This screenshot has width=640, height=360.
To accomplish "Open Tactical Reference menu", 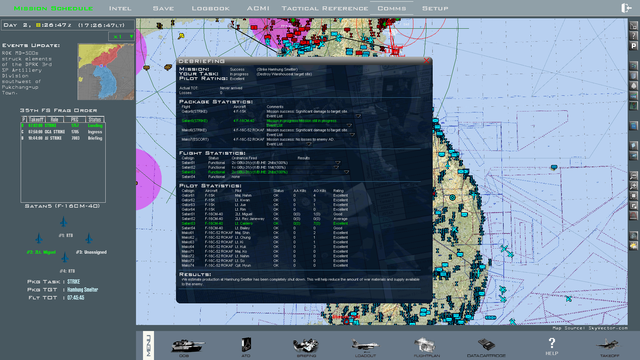I will (x=325, y=8).
